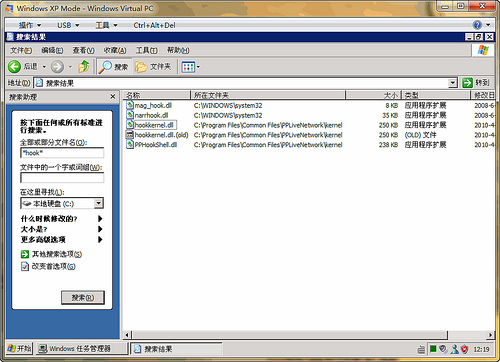Screen dimensions: 500x362
Task: Toggle the Folders toolbar button
Action: [153, 67]
